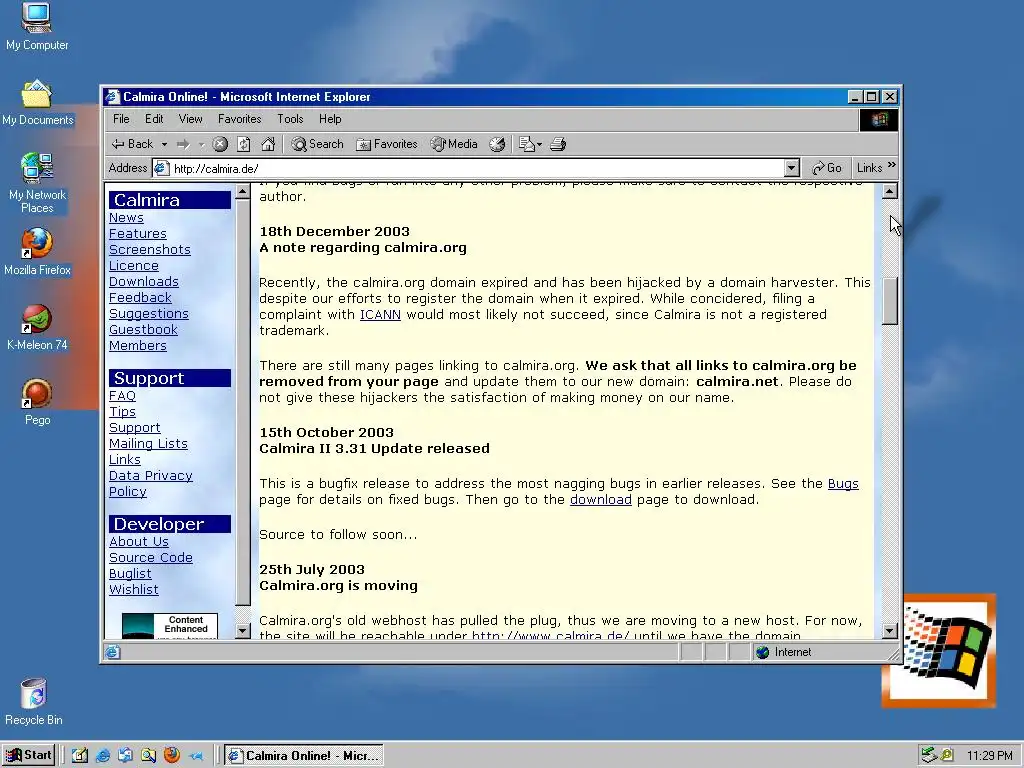Image resolution: width=1024 pixels, height=768 pixels.
Task: Click the address bar URL field
Action: [468, 168]
